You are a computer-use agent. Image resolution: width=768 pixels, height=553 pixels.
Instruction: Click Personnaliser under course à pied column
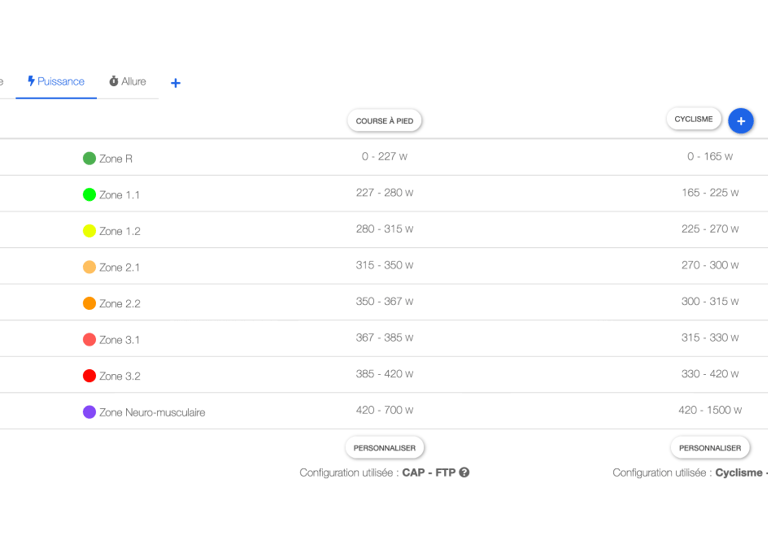click(384, 448)
